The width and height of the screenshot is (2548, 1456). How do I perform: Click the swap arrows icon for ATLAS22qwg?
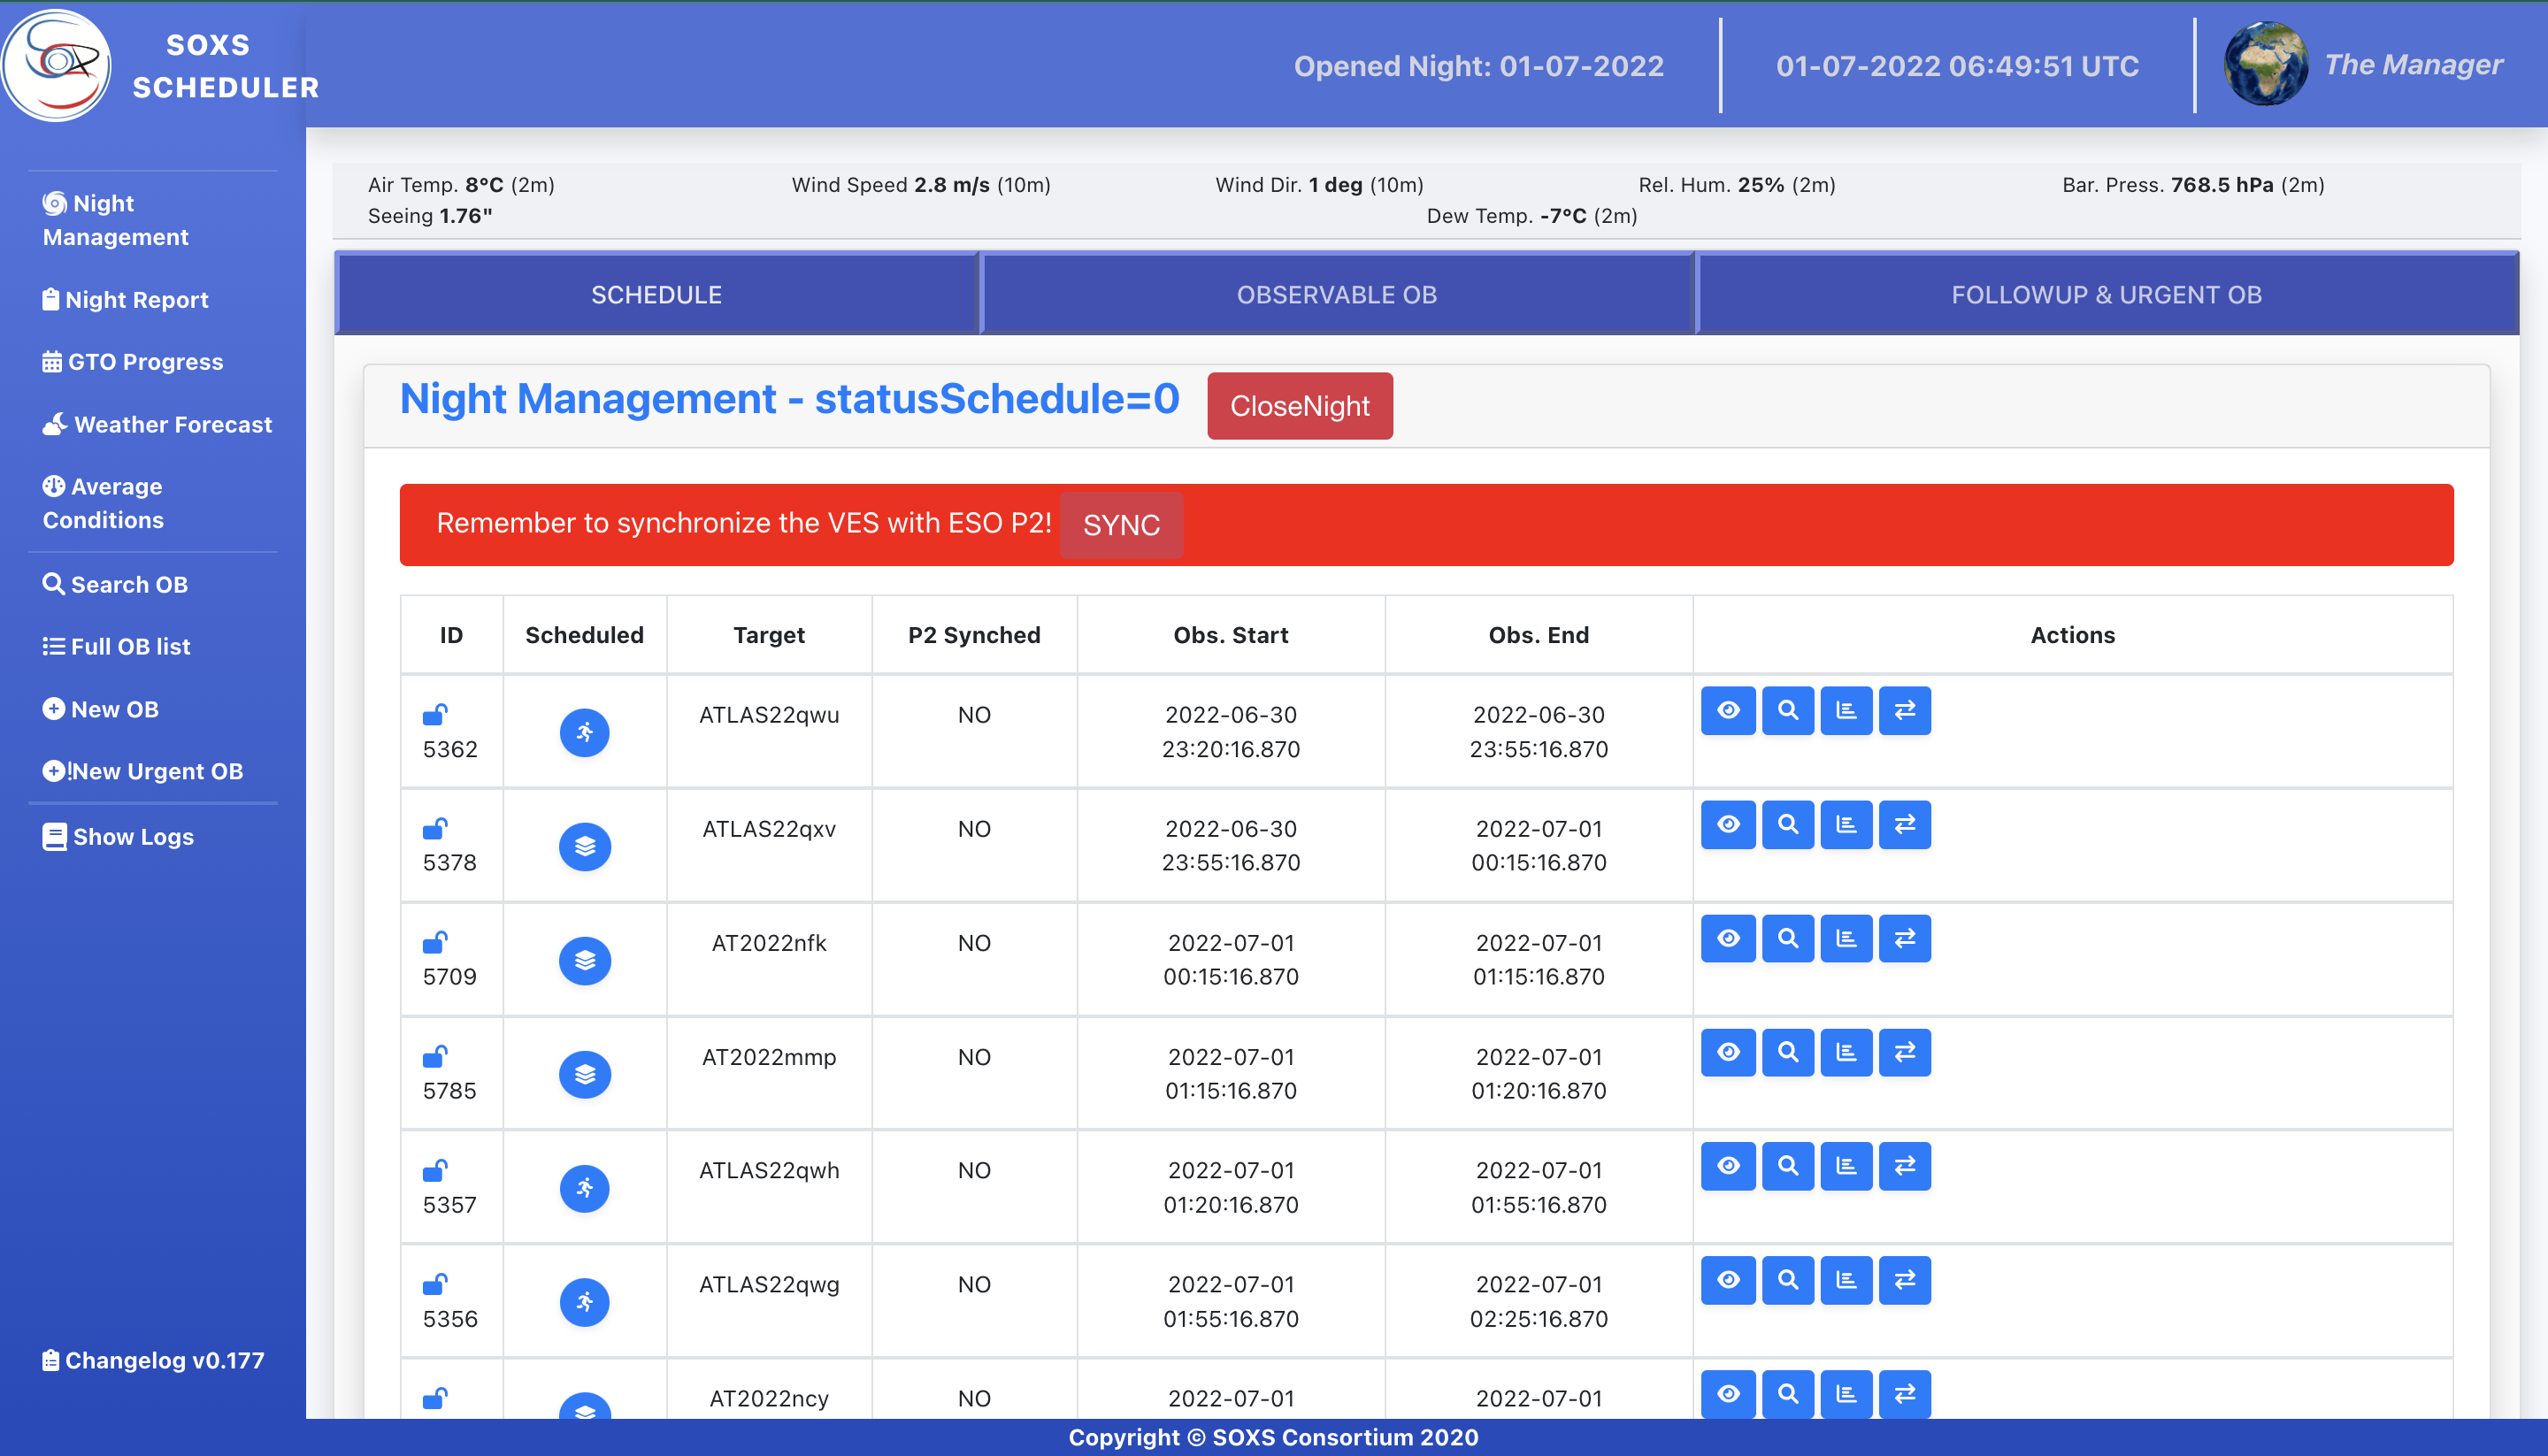(1904, 1280)
